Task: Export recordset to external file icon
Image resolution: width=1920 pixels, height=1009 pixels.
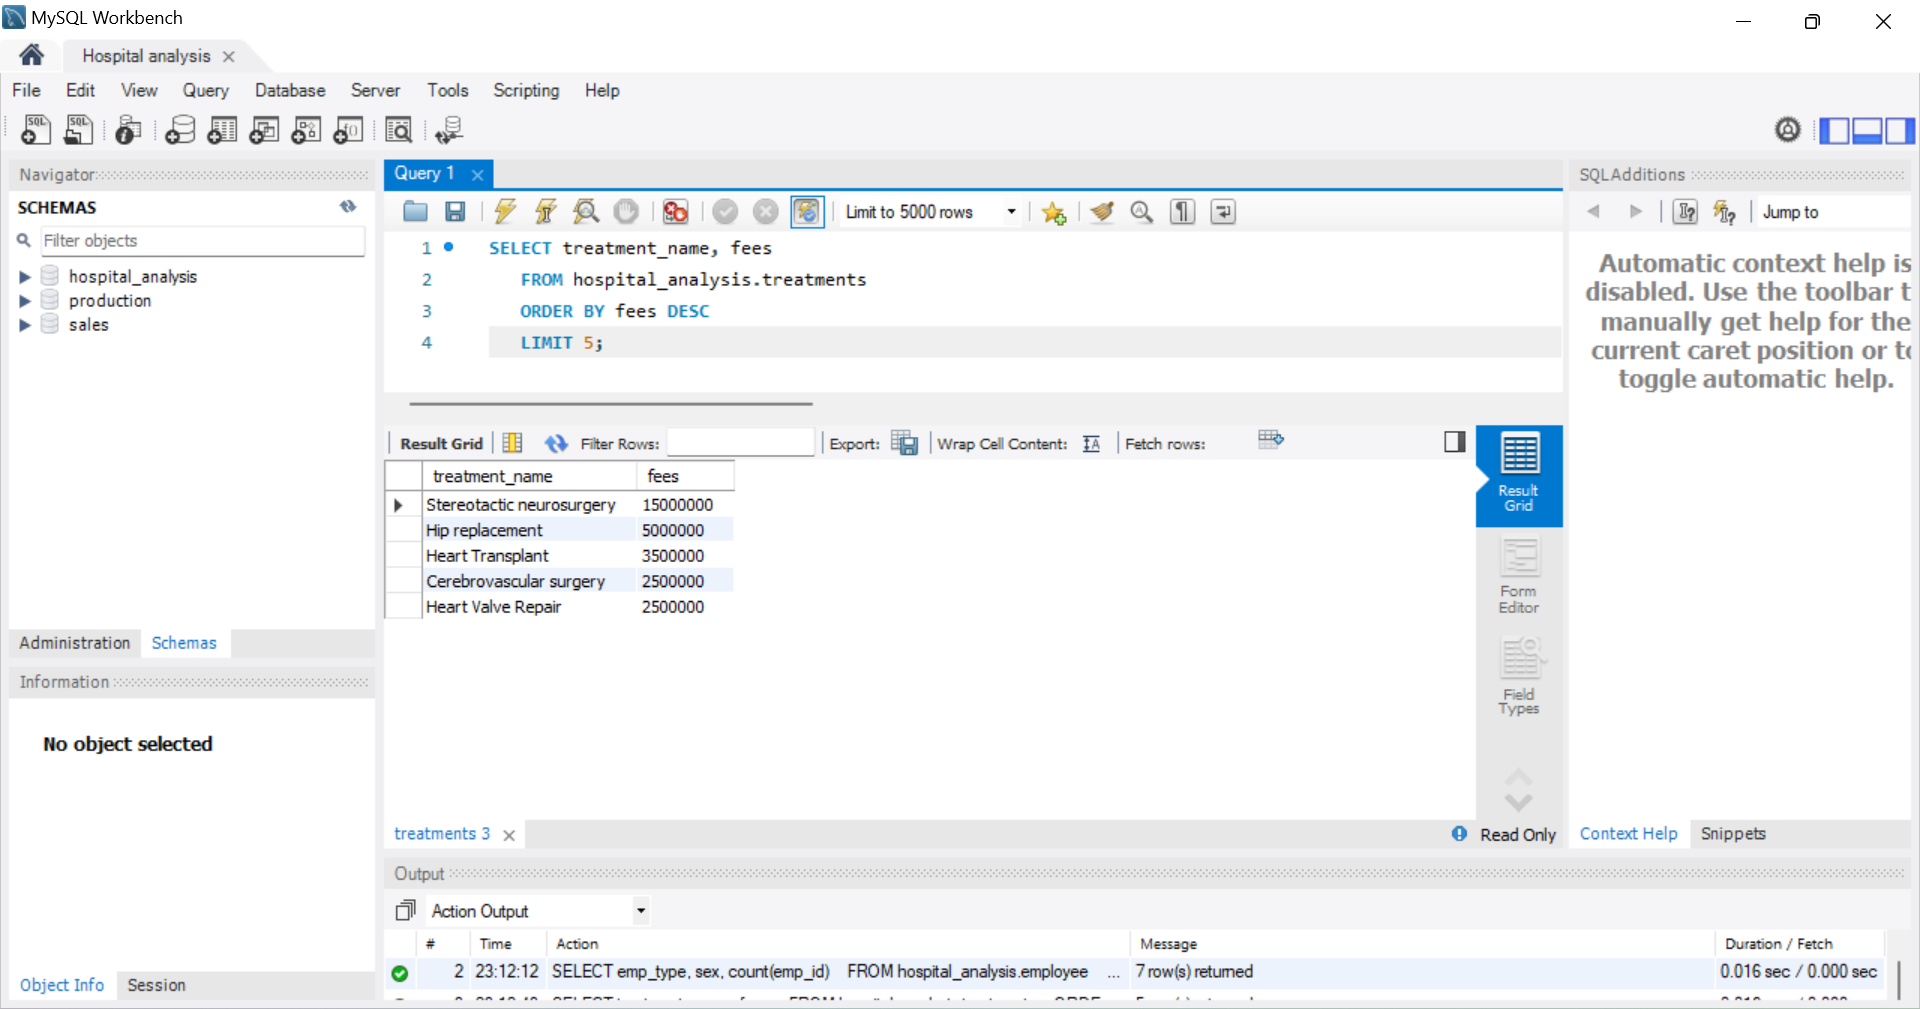Action: (x=904, y=443)
